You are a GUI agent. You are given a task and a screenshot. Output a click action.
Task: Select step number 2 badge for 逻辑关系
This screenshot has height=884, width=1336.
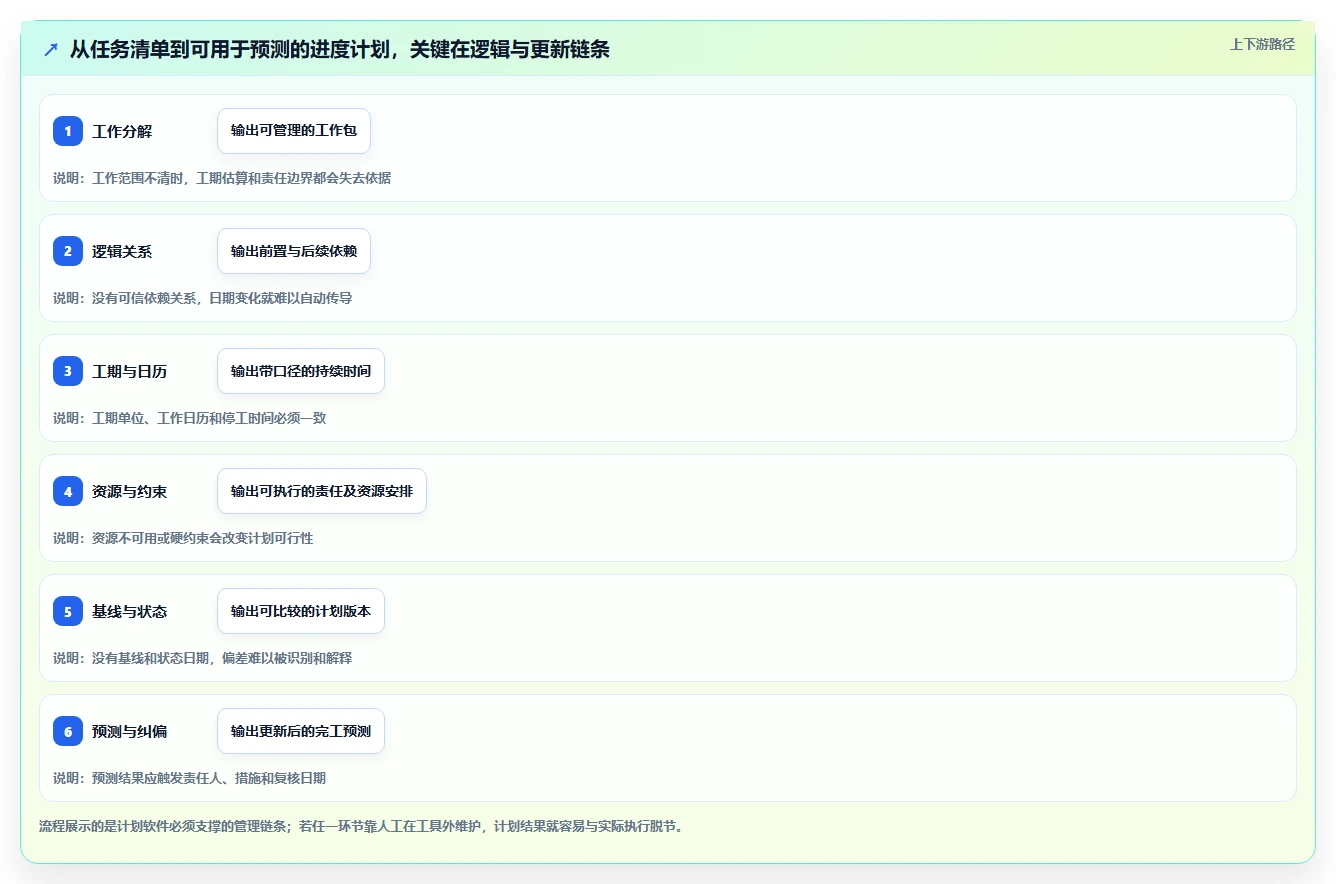pos(68,251)
